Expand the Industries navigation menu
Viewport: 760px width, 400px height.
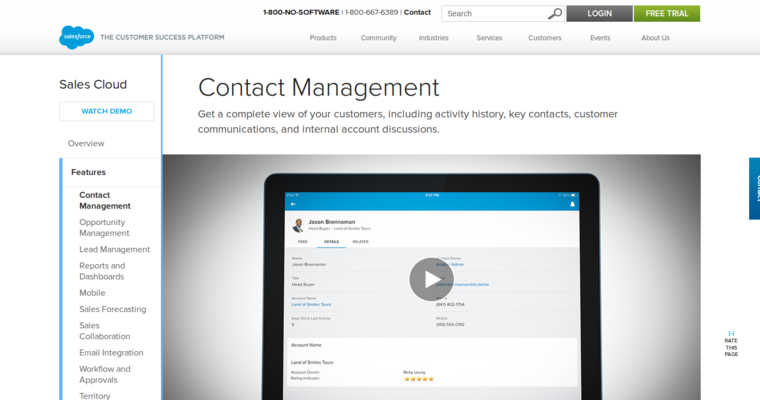tap(434, 38)
